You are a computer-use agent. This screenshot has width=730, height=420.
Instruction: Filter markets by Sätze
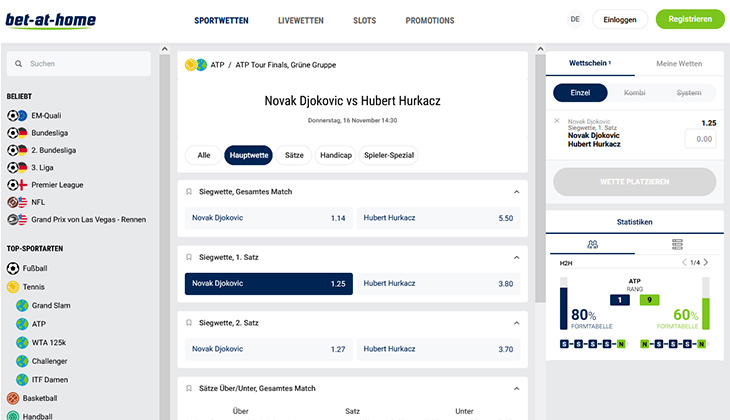pos(294,155)
